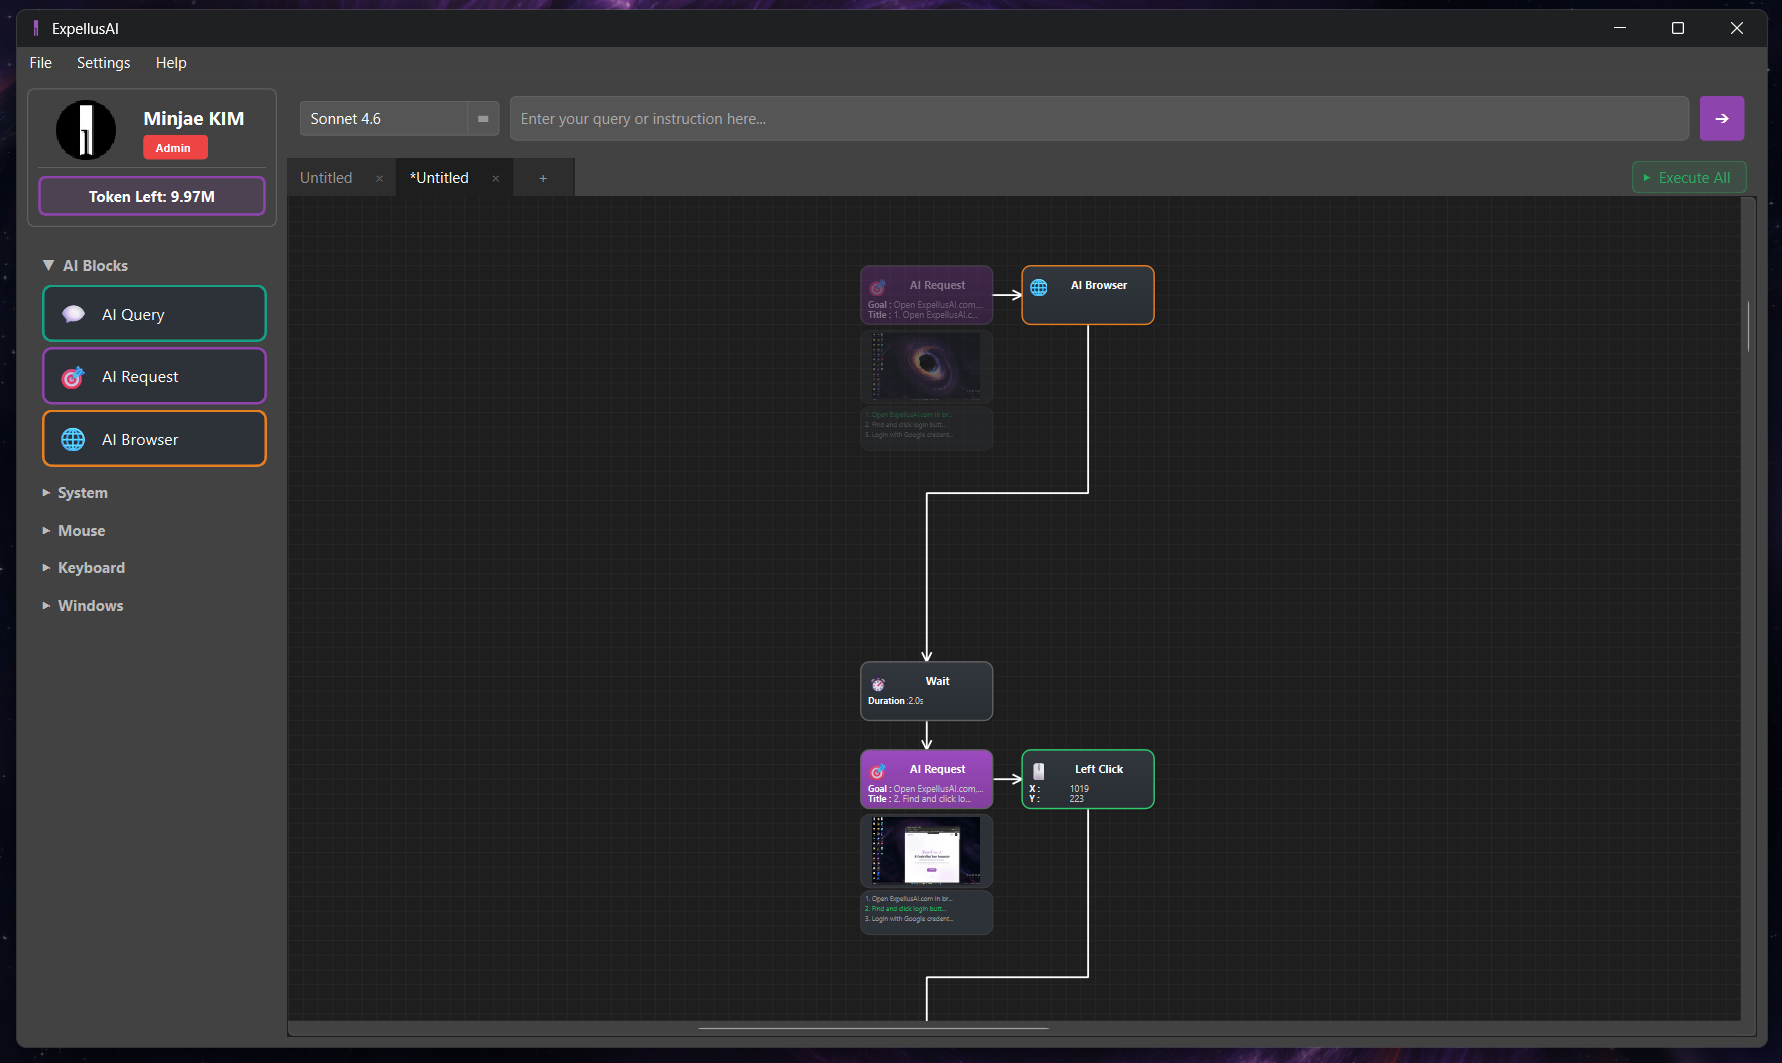Click the Token Left 9.97M button

point(151,196)
